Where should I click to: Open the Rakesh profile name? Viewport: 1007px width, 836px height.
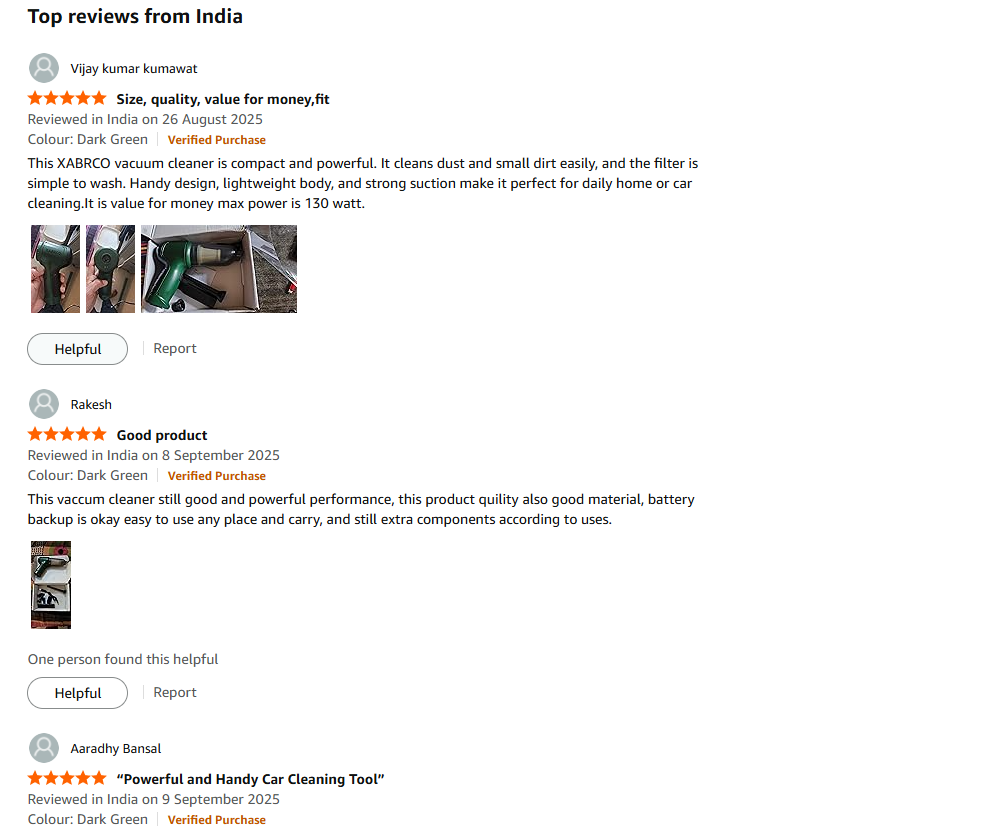click(x=91, y=405)
